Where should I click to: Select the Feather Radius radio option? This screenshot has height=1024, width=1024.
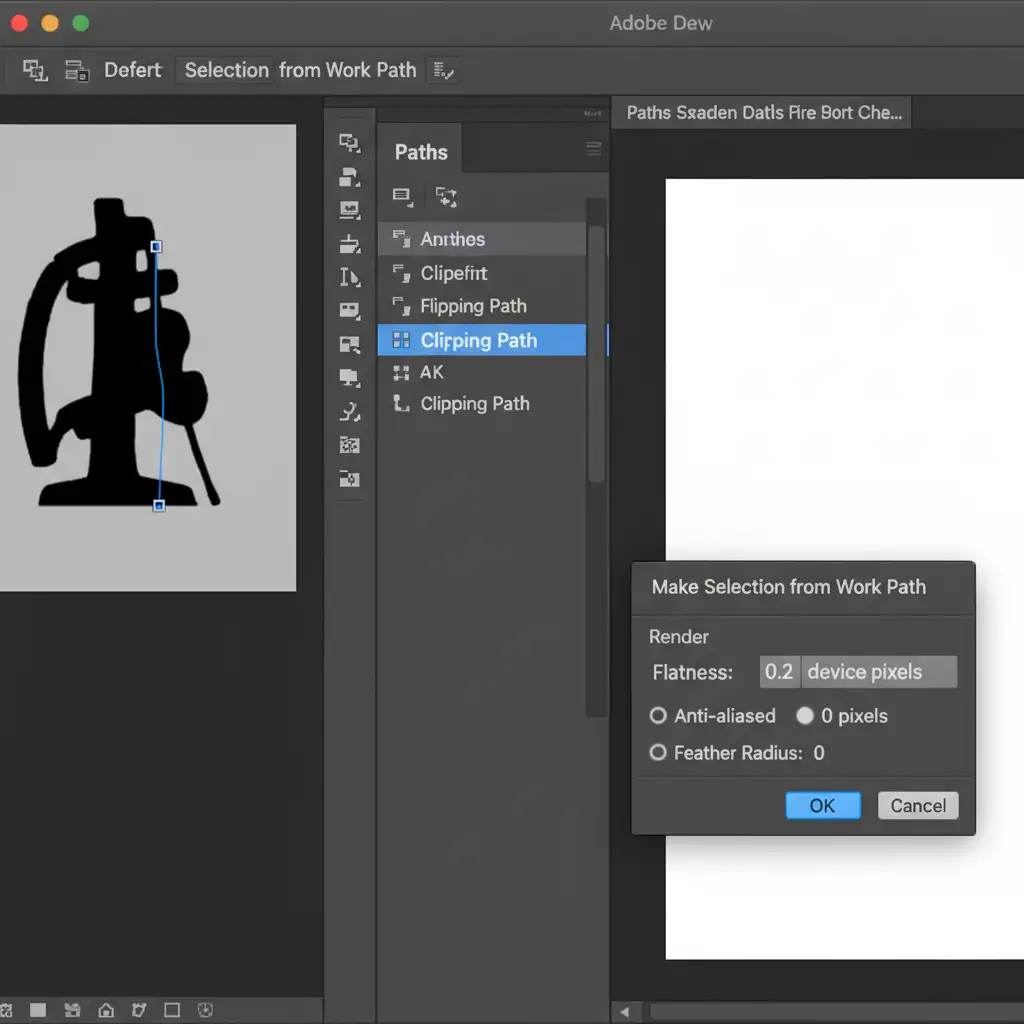[658, 753]
